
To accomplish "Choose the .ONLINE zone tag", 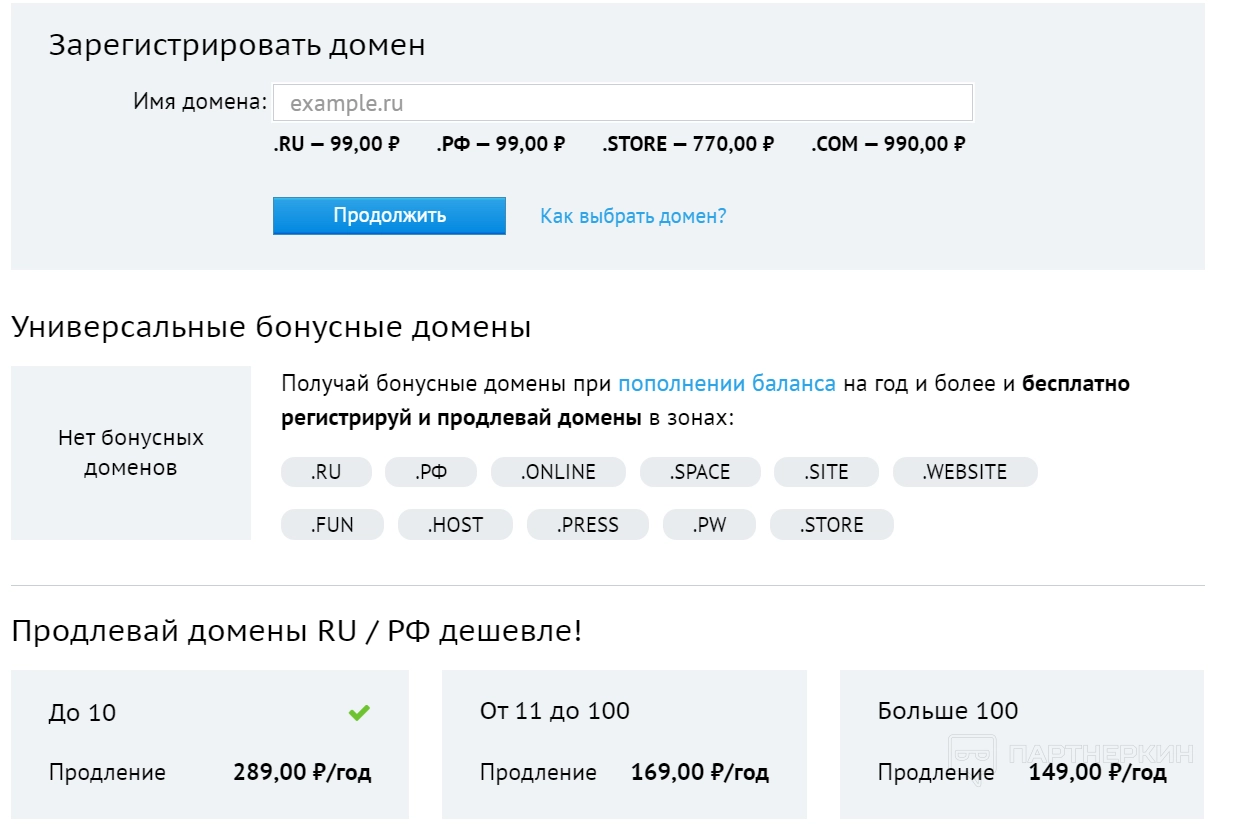I will coord(558,472).
